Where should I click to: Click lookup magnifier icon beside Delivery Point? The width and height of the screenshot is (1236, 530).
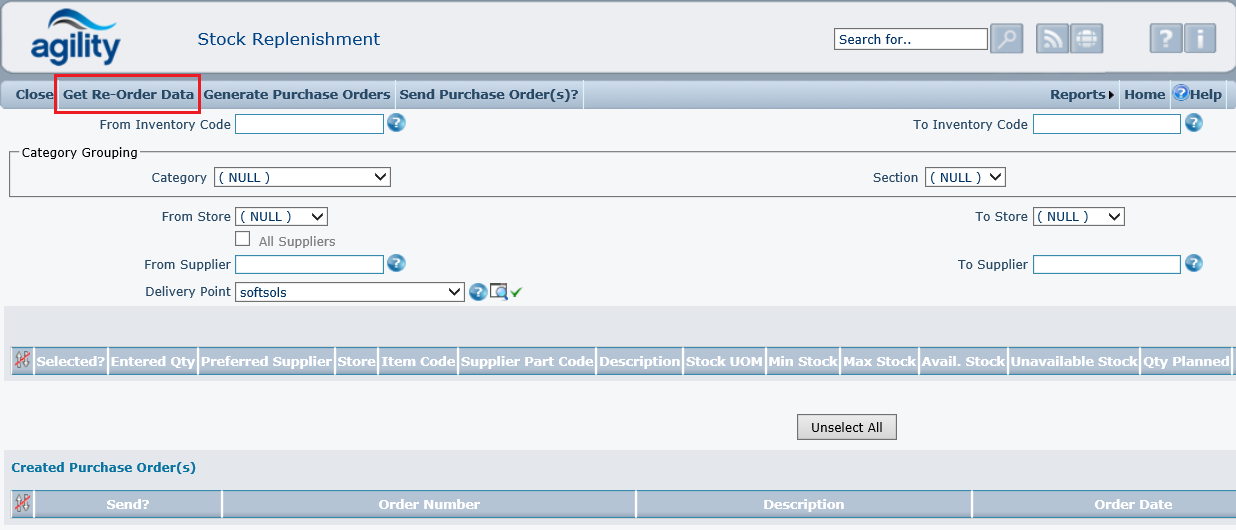[x=498, y=292]
